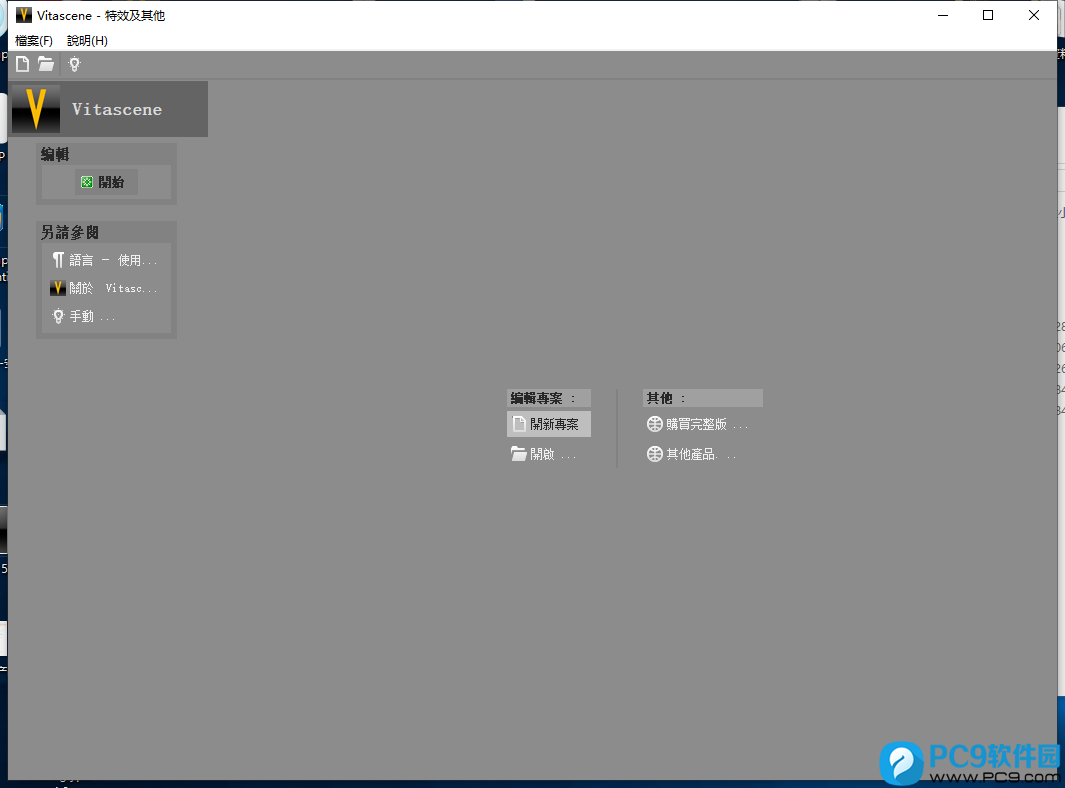Click the Vitascene title bar app icon
The height and width of the screenshot is (788, 1065).
[x=24, y=15]
